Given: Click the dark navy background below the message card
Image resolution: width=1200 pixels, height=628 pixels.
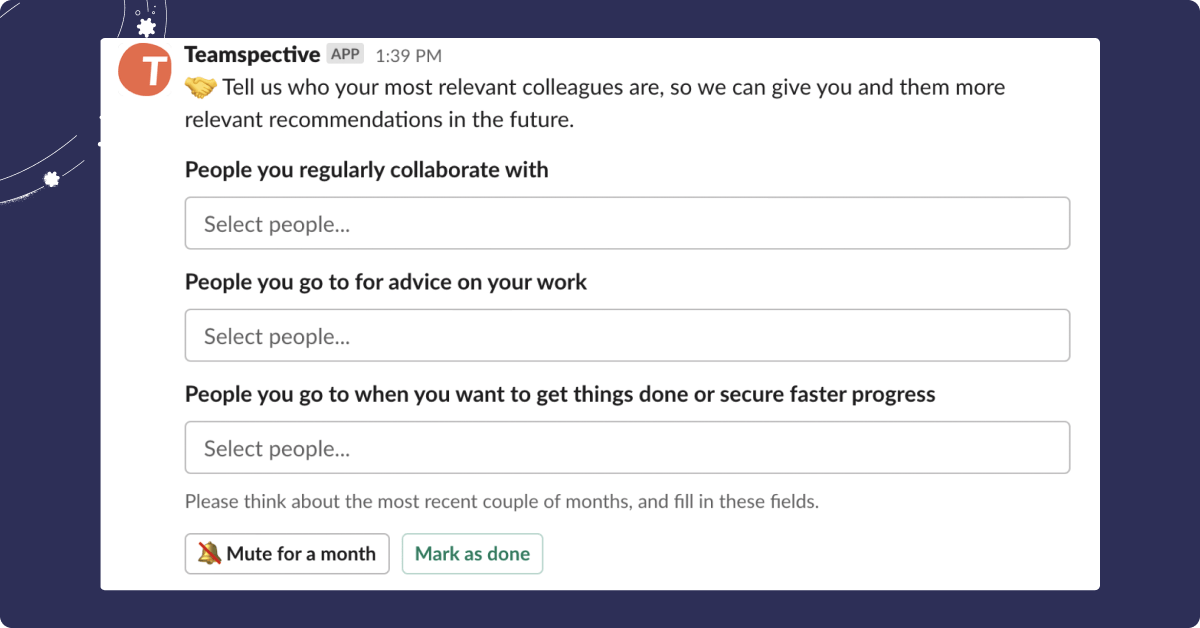Looking at the screenshot, I should pos(600,609).
